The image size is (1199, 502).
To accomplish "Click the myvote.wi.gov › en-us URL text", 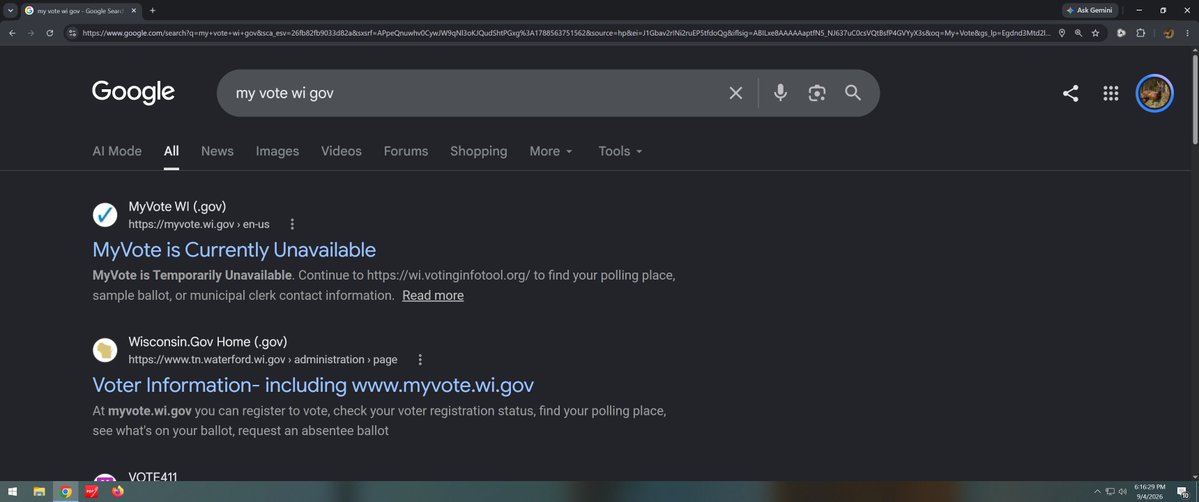I will [x=199, y=224].
